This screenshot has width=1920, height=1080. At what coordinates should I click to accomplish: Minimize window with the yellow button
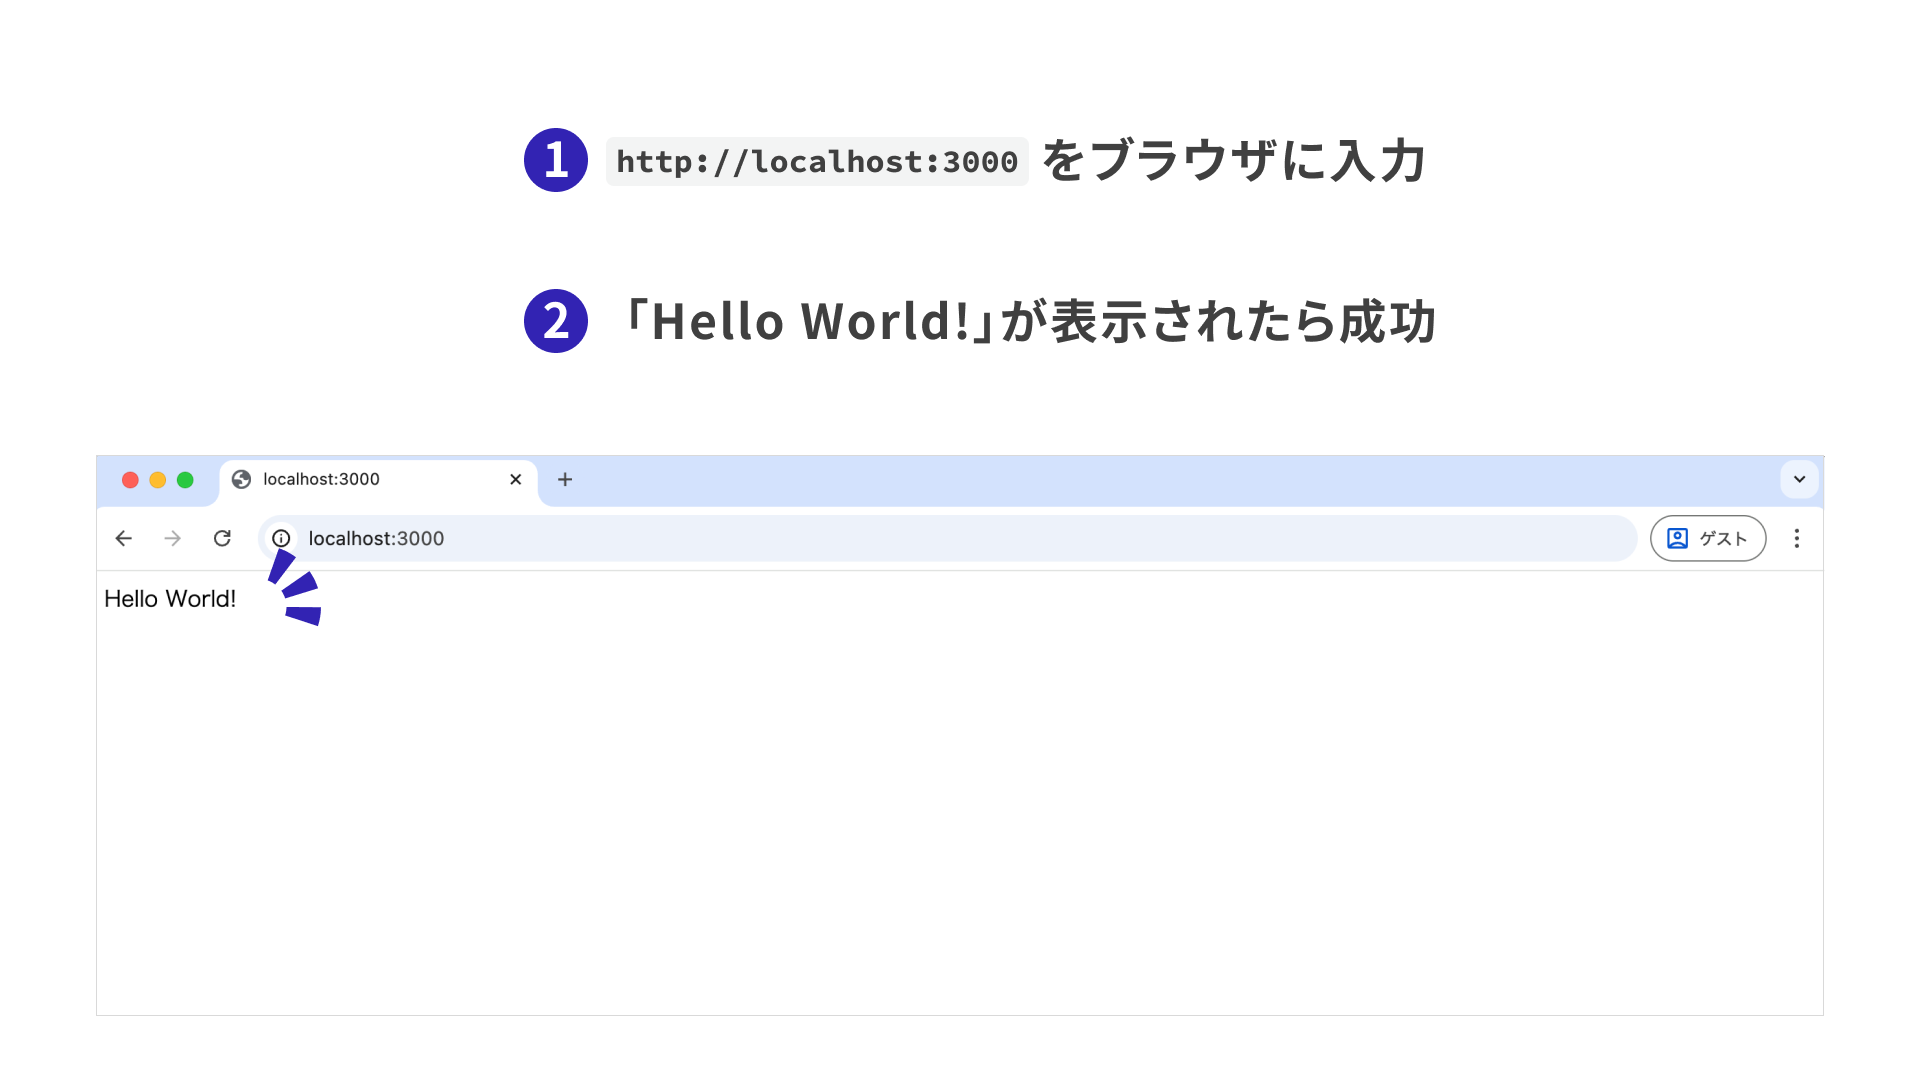point(158,480)
